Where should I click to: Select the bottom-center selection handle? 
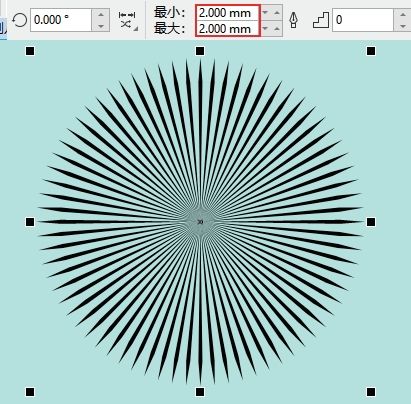tap(200, 392)
